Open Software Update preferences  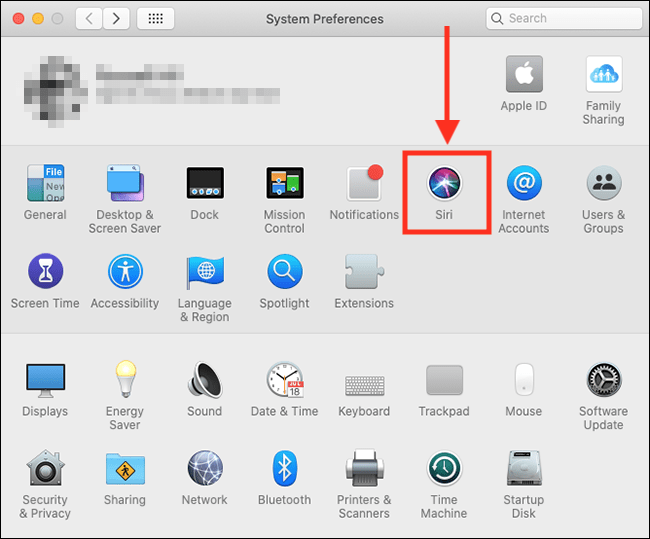tap(604, 380)
